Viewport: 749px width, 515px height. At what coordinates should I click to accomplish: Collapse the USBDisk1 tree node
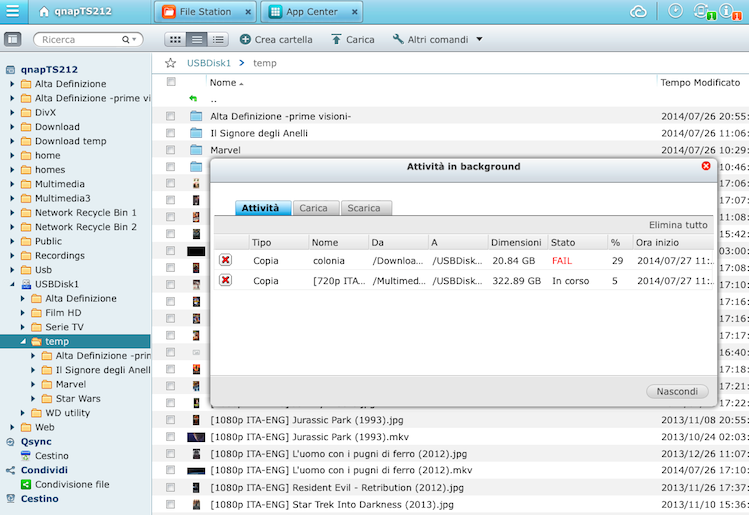click(12, 284)
